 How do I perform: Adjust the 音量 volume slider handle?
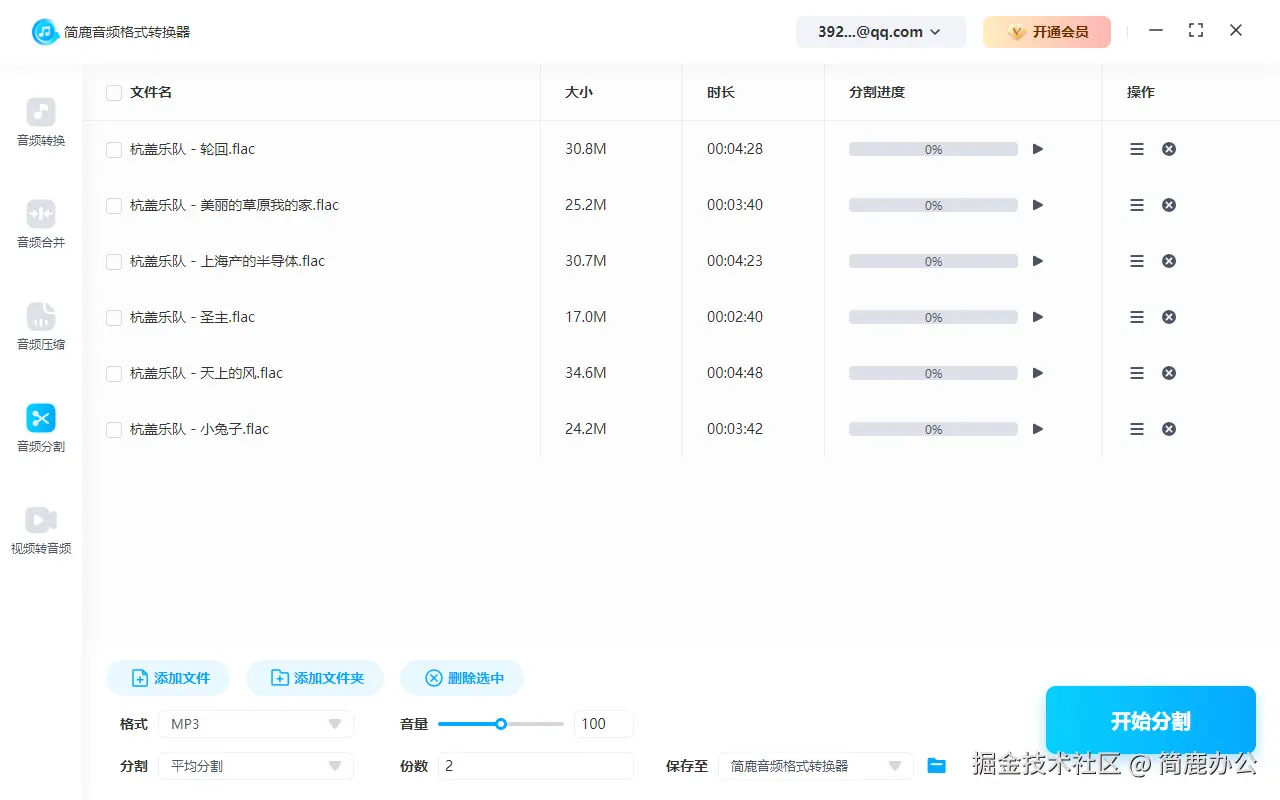(x=501, y=724)
